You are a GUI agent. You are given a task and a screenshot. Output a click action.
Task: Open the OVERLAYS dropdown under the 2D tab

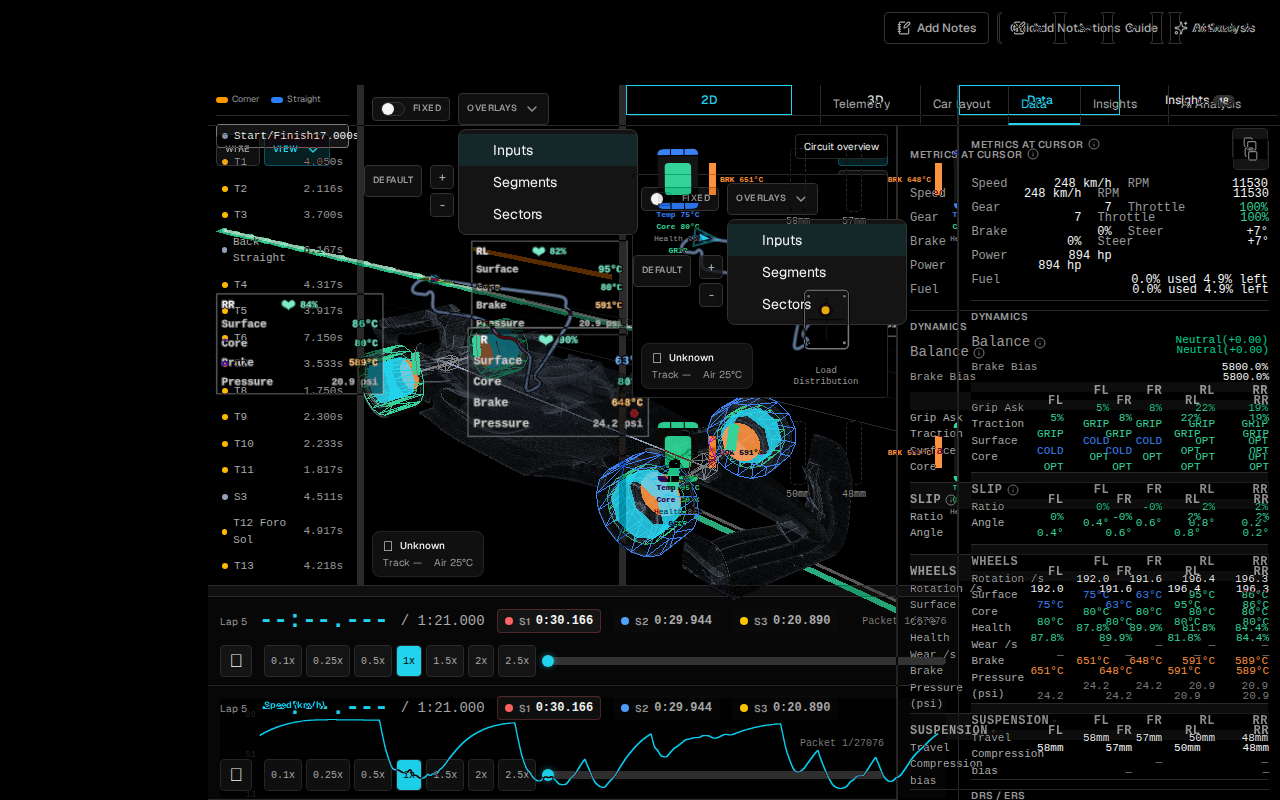pyautogui.click(x=772, y=198)
